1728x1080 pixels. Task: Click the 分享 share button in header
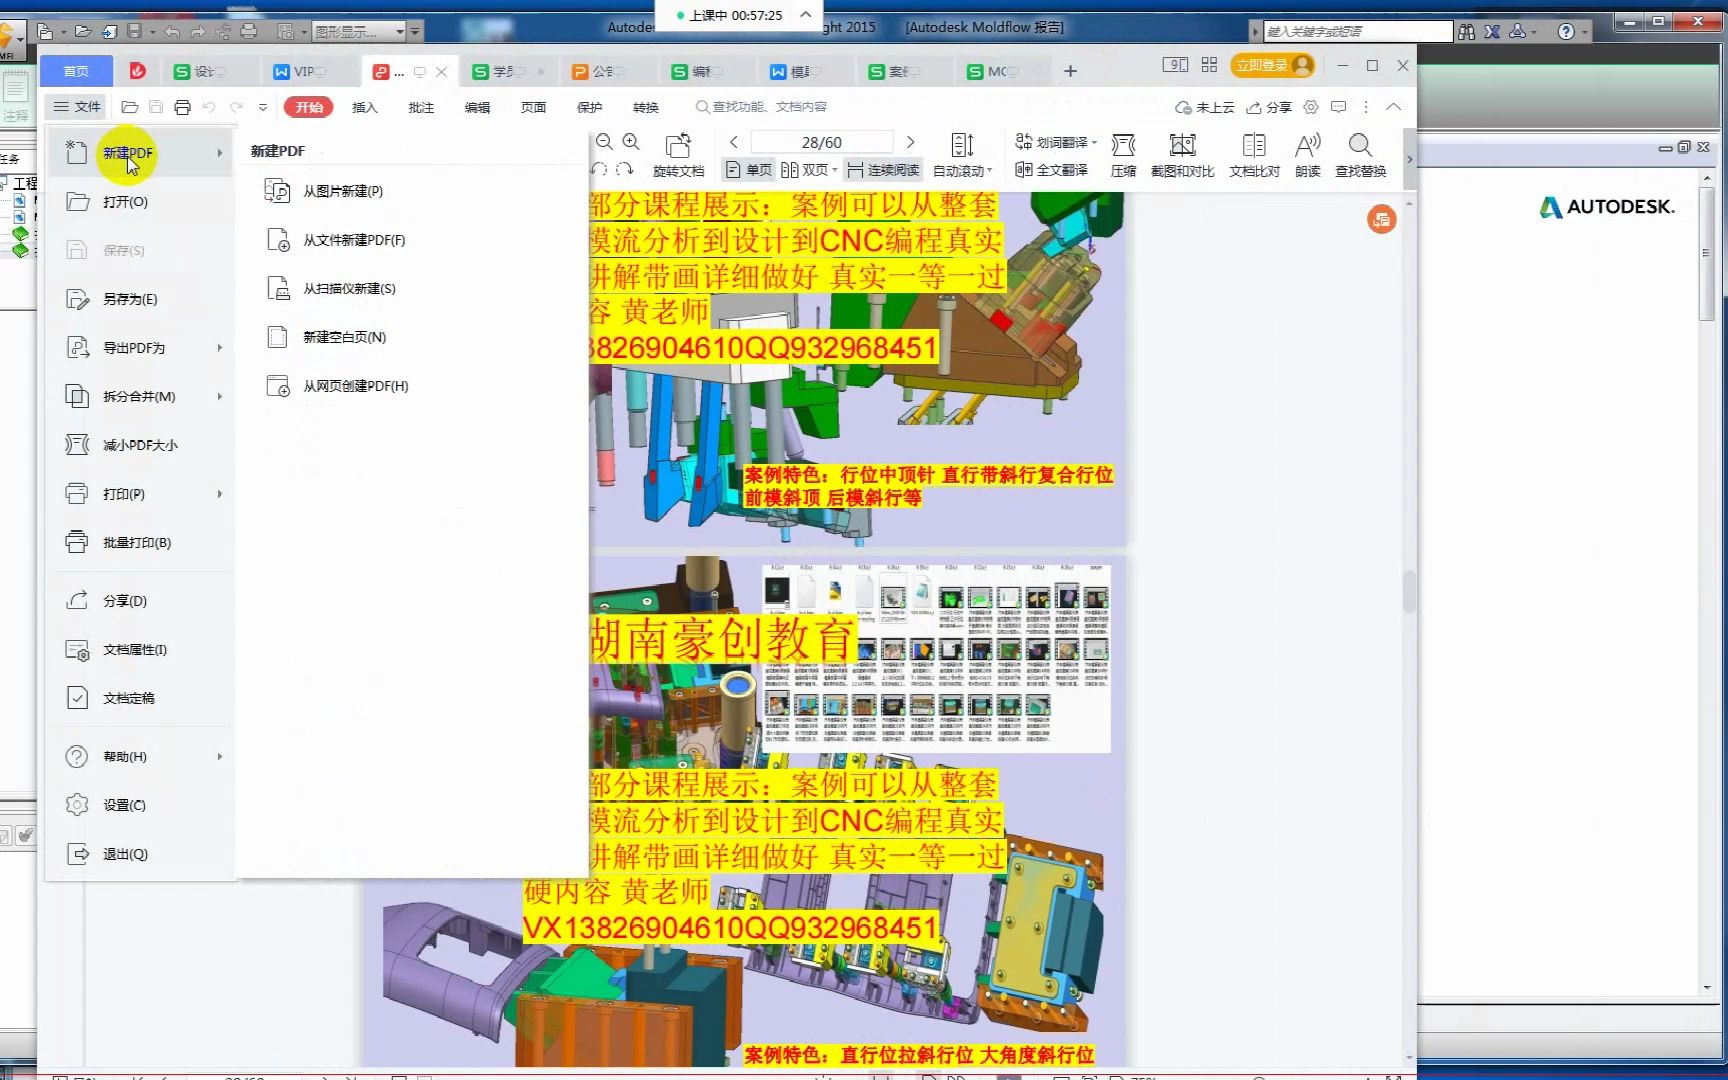pos(1268,107)
